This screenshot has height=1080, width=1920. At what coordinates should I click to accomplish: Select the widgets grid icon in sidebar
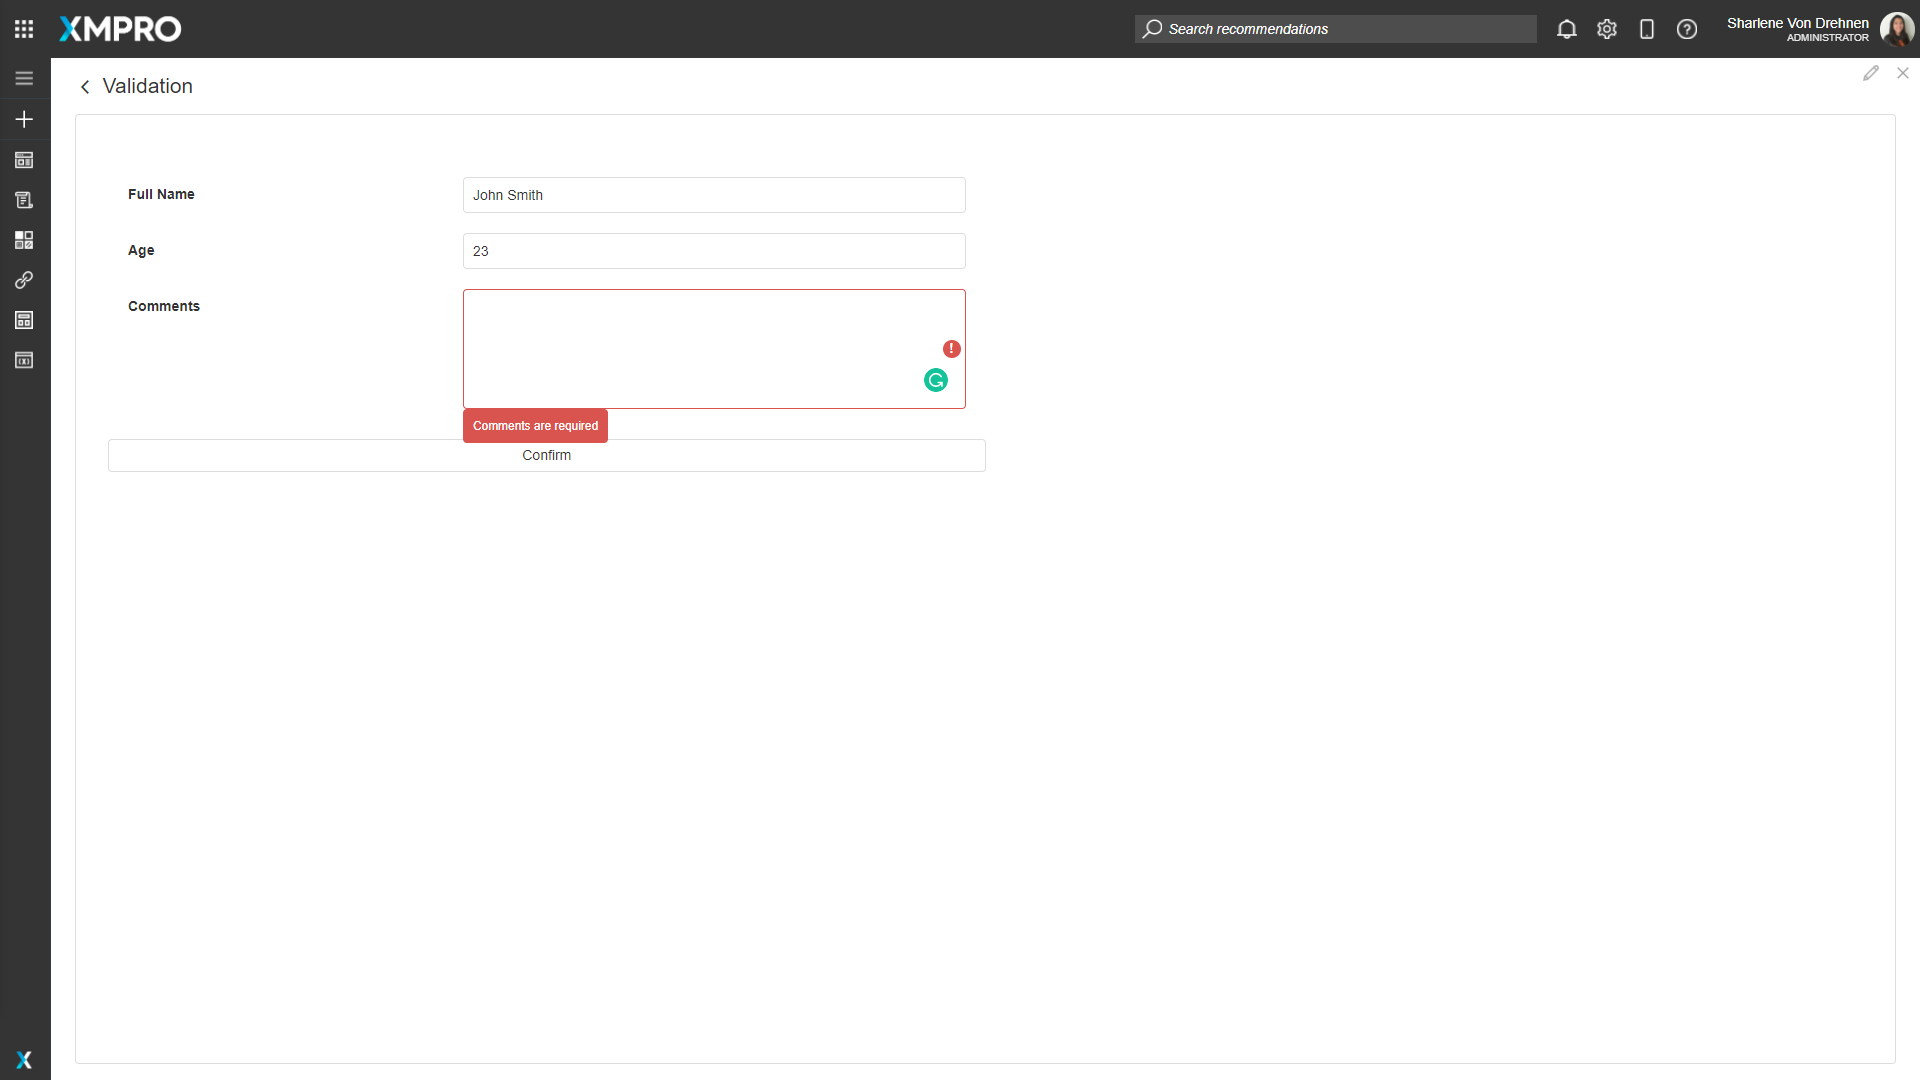coord(24,239)
